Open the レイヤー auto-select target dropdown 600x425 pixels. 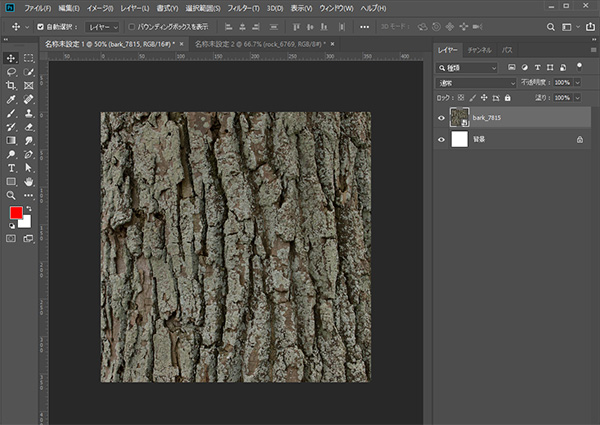(100, 27)
